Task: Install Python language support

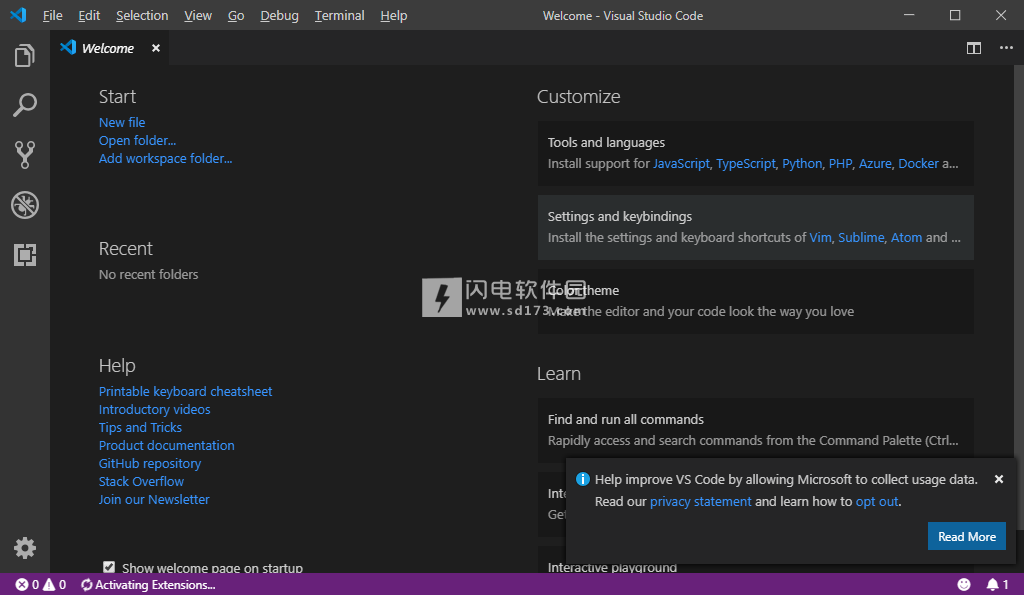Action: 802,163
